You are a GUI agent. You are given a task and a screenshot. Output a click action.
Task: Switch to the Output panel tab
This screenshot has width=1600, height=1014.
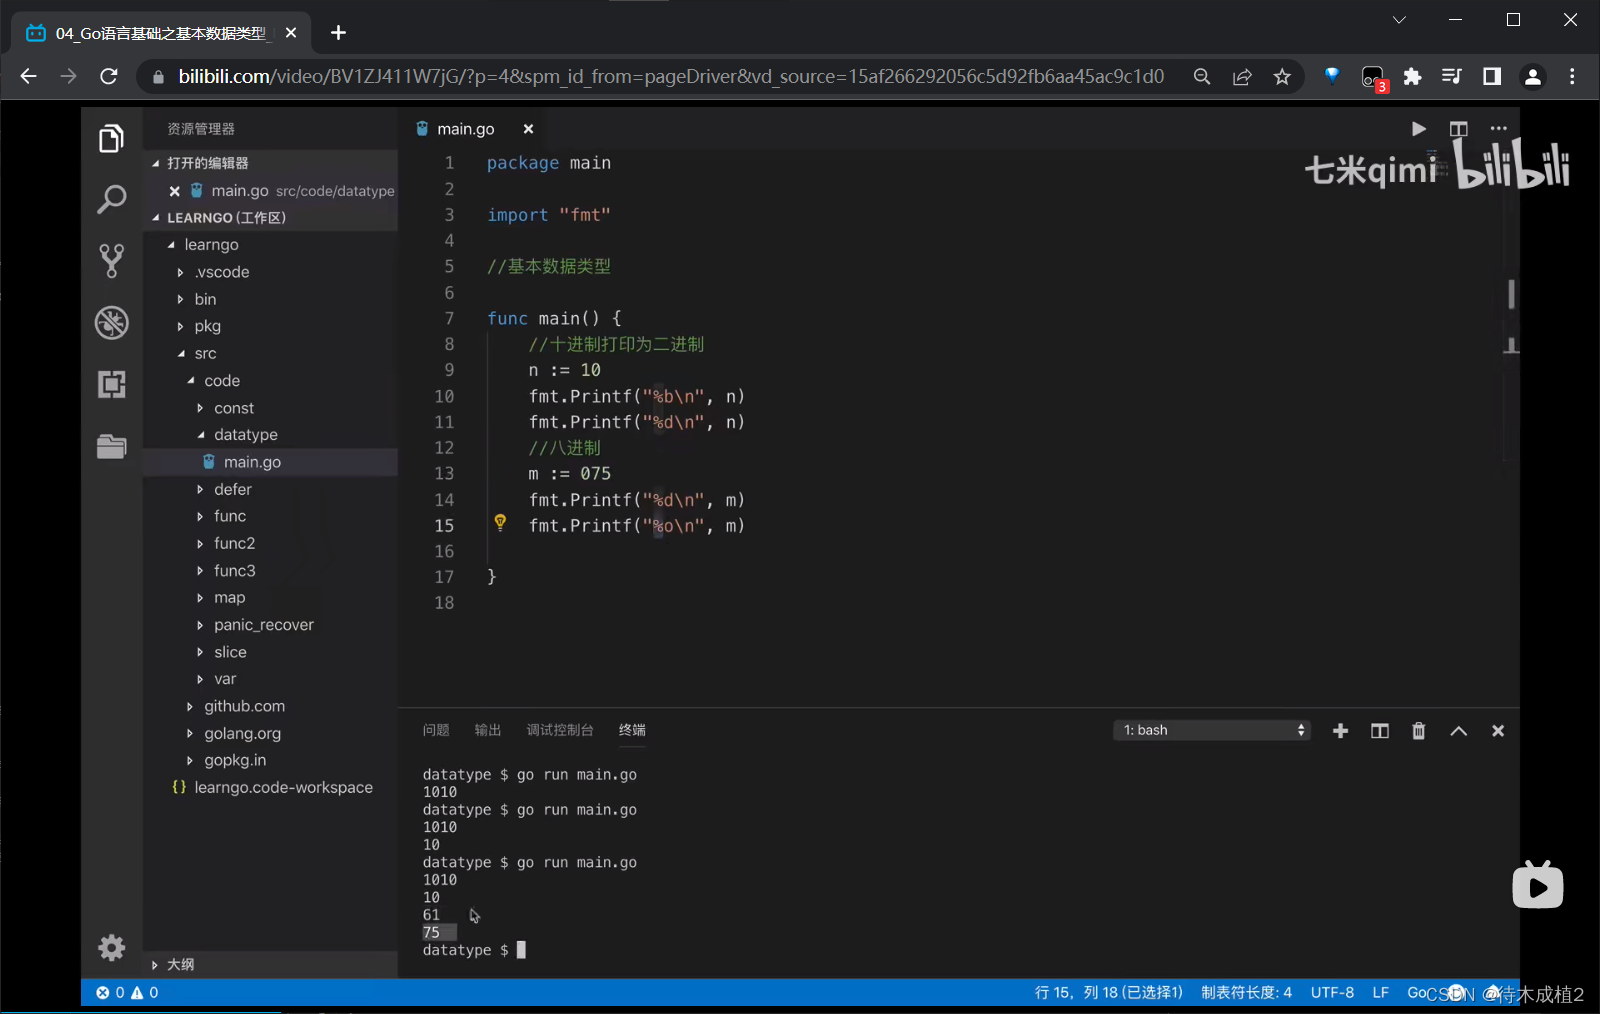(x=488, y=730)
